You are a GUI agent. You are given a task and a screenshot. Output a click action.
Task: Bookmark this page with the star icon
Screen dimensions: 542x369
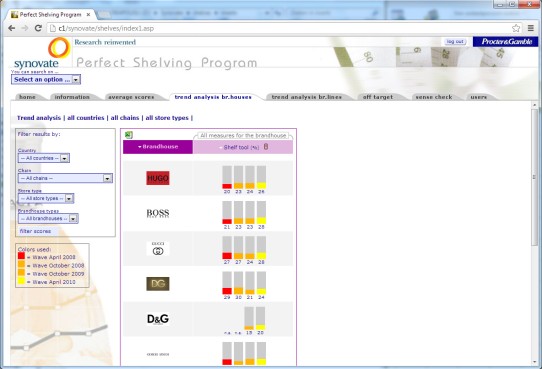(516, 28)
